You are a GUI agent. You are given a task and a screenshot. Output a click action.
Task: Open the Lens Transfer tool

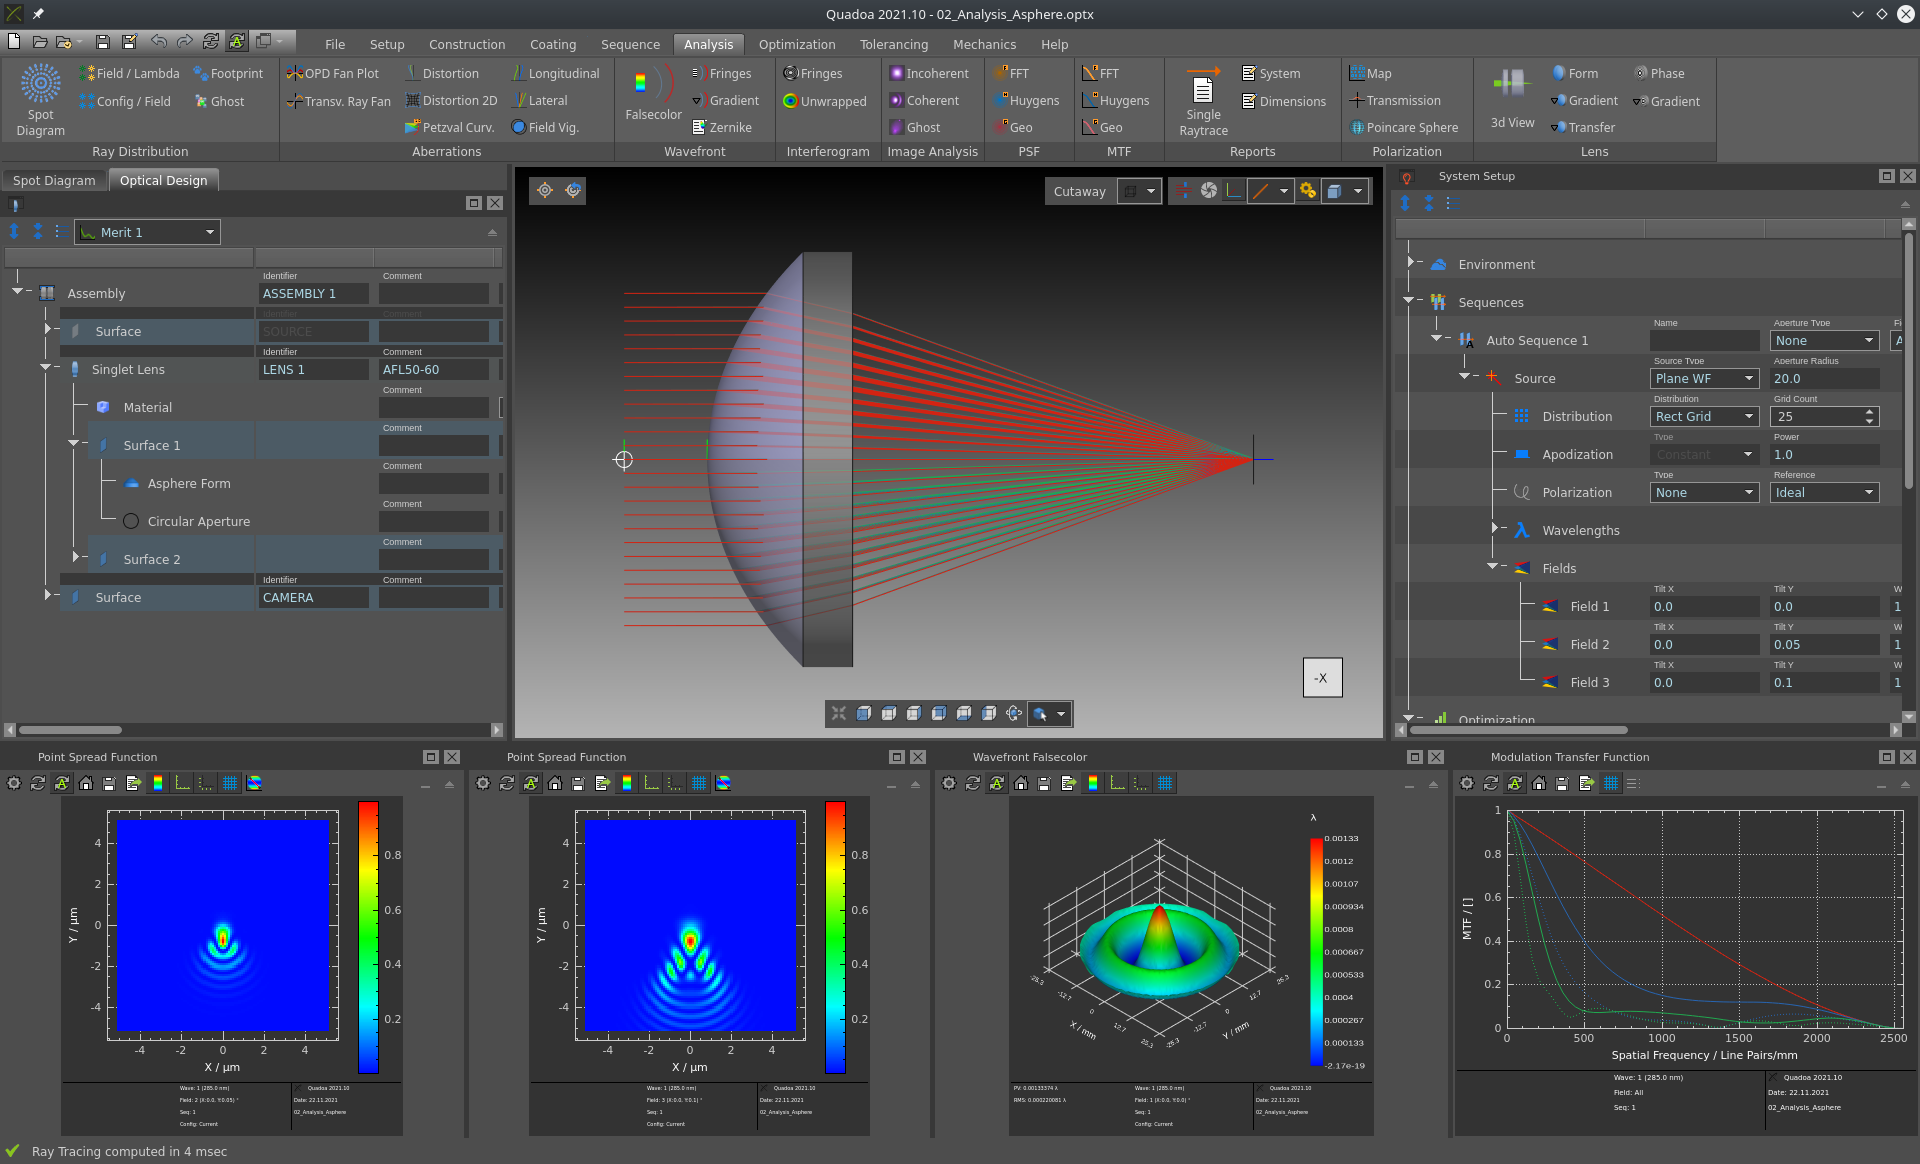(x=1583, y=127)
